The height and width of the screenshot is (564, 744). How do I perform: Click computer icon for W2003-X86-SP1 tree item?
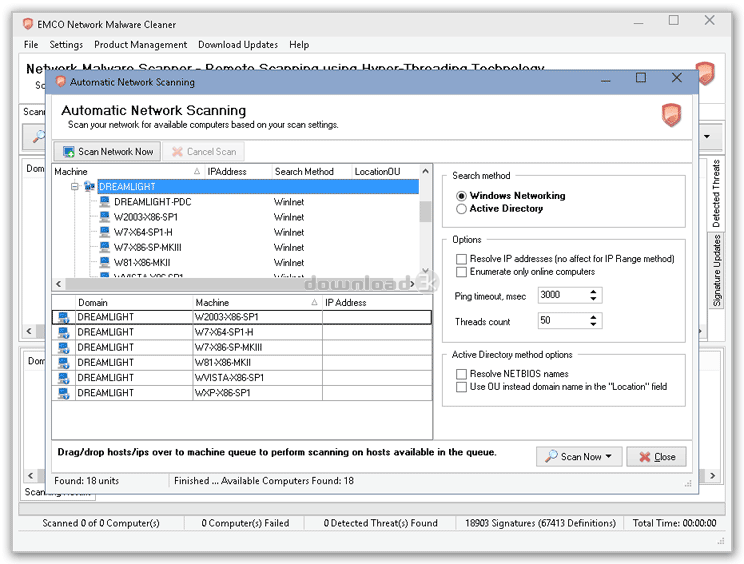pyautogui.click(x=104, y=217)
